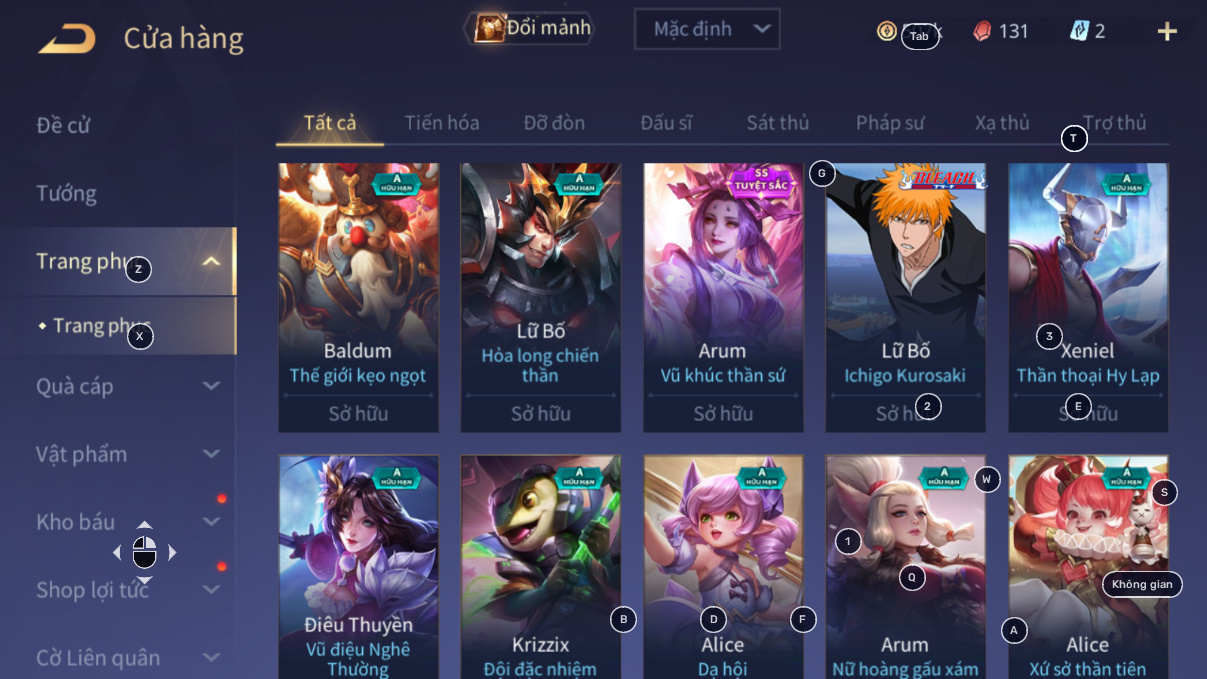Click the plus icon to add currency
The height and width of the screenshot is (679, 1207).
coord(1167,31)
